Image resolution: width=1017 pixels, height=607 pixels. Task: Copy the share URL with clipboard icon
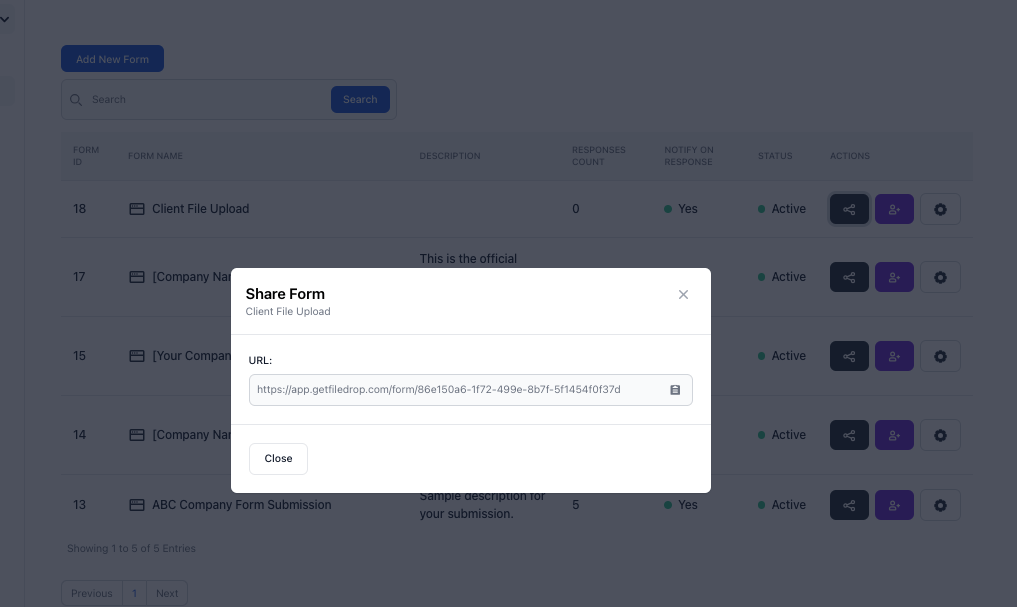675,390
